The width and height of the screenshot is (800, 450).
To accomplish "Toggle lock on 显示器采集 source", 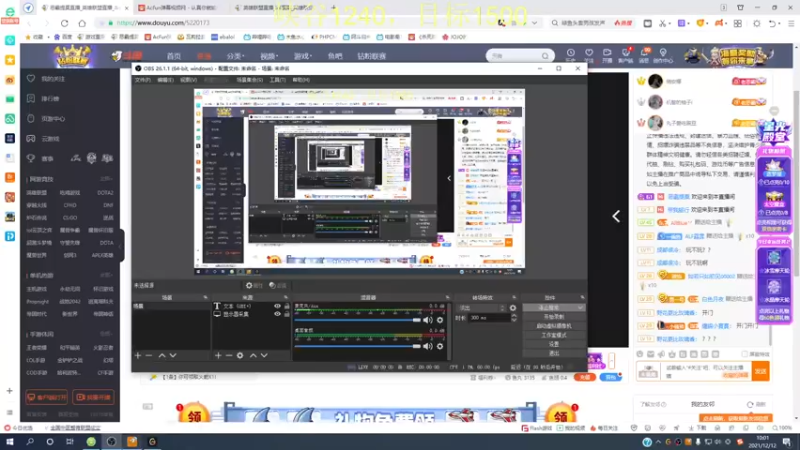I will (x=286, y=314).
